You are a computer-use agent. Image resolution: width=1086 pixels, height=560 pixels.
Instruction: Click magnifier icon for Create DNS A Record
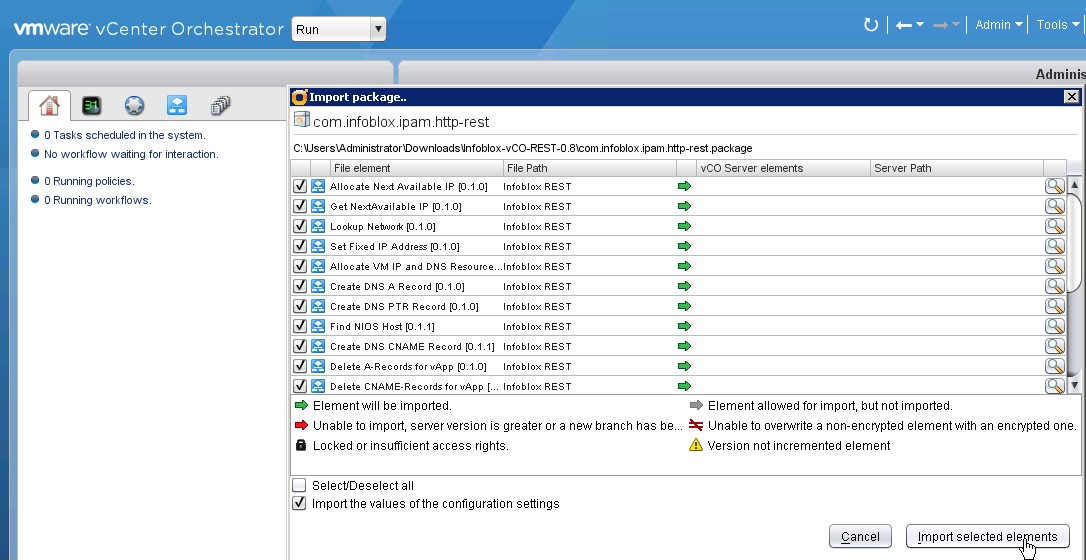(1054, 286)
